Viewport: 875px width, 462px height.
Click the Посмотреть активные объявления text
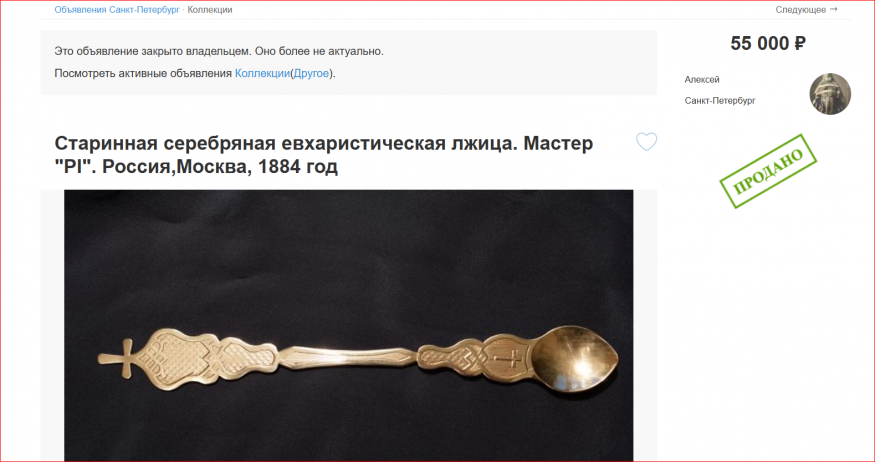click(x=143, y=73)
